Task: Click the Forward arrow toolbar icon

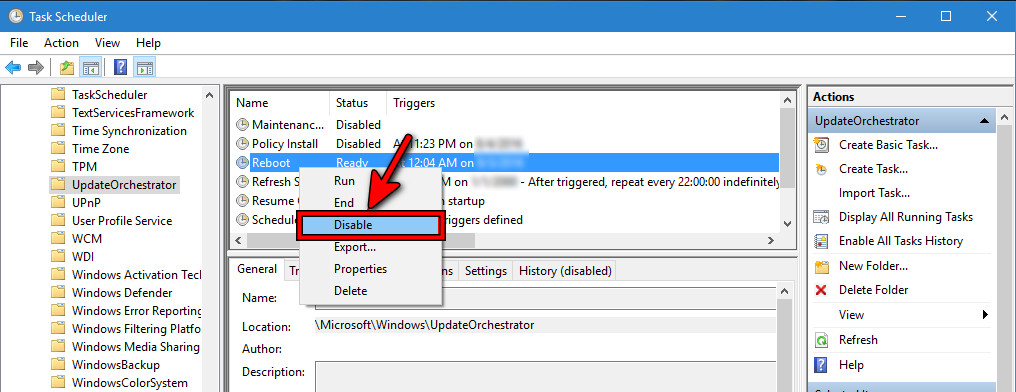Action: (36, 67)
